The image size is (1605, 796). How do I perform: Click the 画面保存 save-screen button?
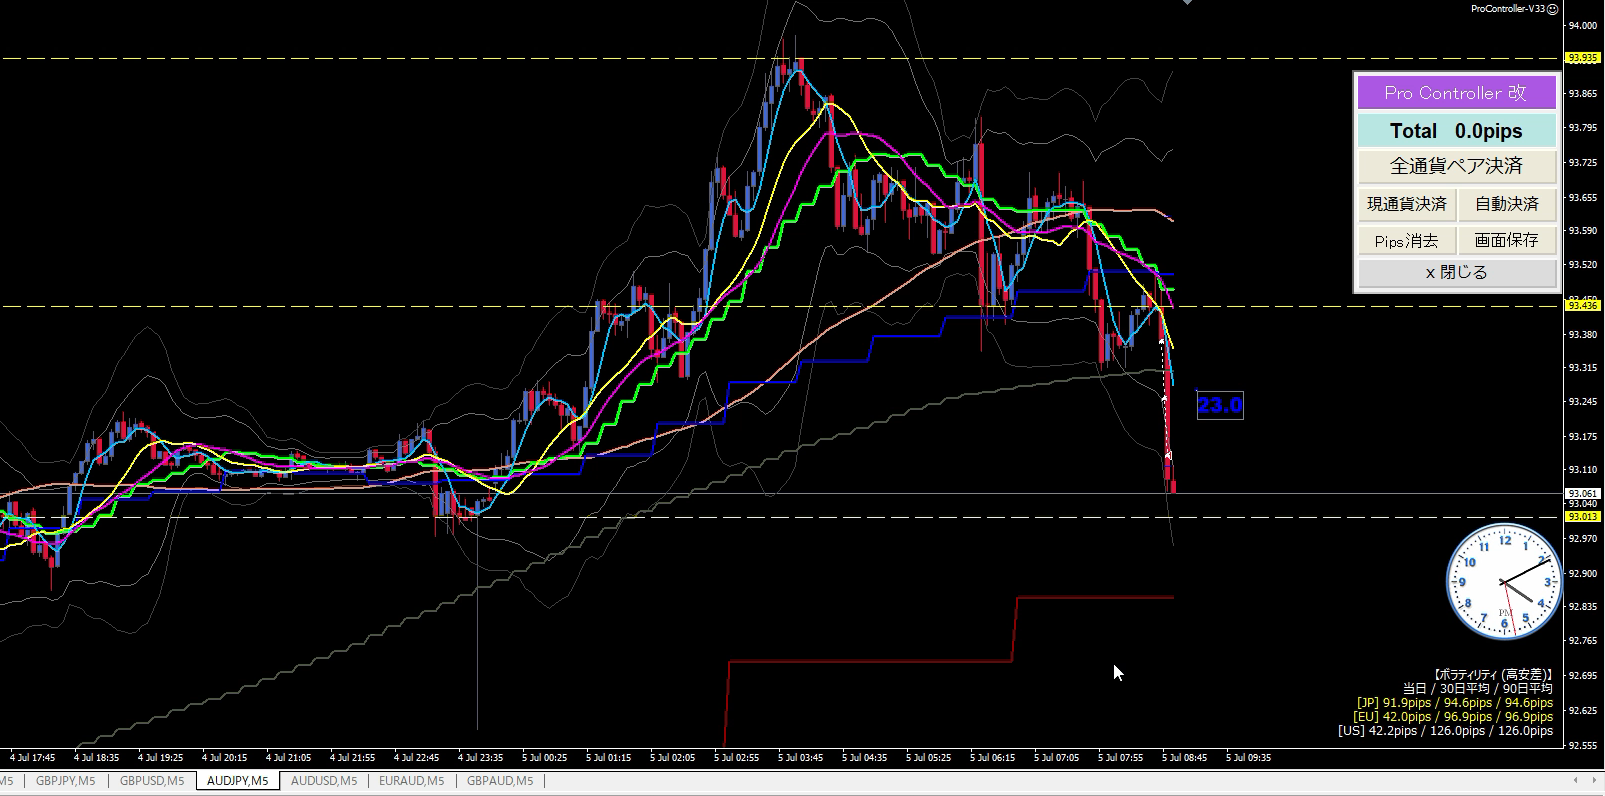(1507, 241)
